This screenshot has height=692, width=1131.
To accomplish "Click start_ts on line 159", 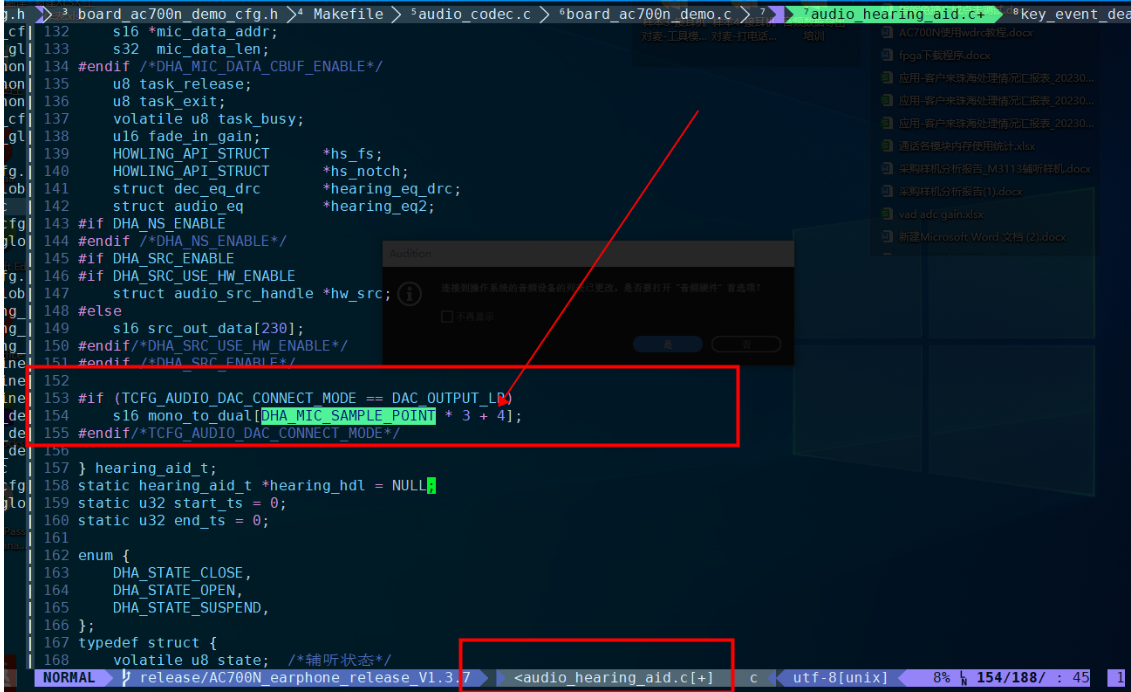I will click(x=208, y=503).
